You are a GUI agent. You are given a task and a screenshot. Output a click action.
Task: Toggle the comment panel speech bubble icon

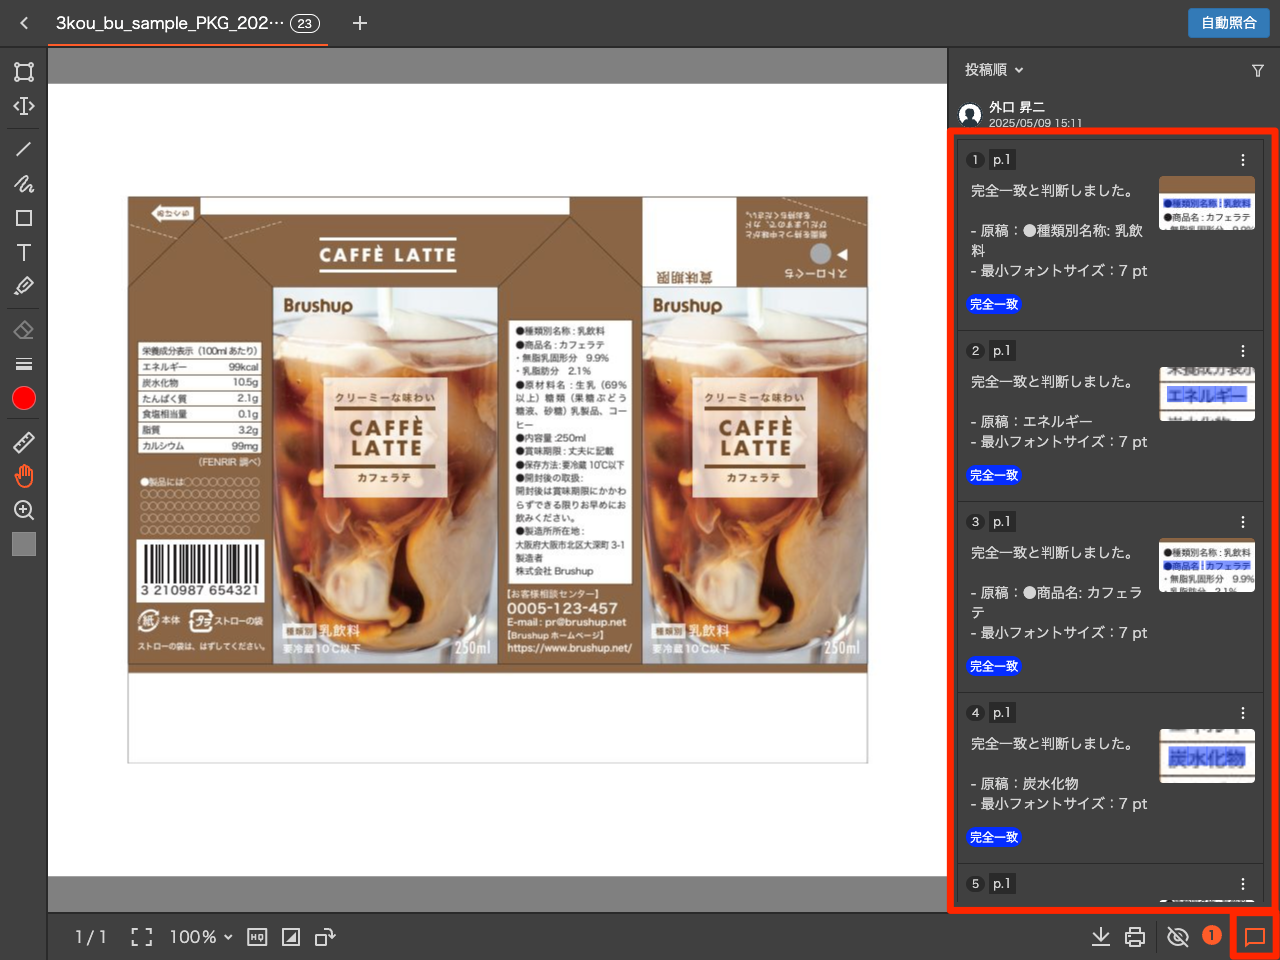pyautogui.click(x=1255, y=937)
